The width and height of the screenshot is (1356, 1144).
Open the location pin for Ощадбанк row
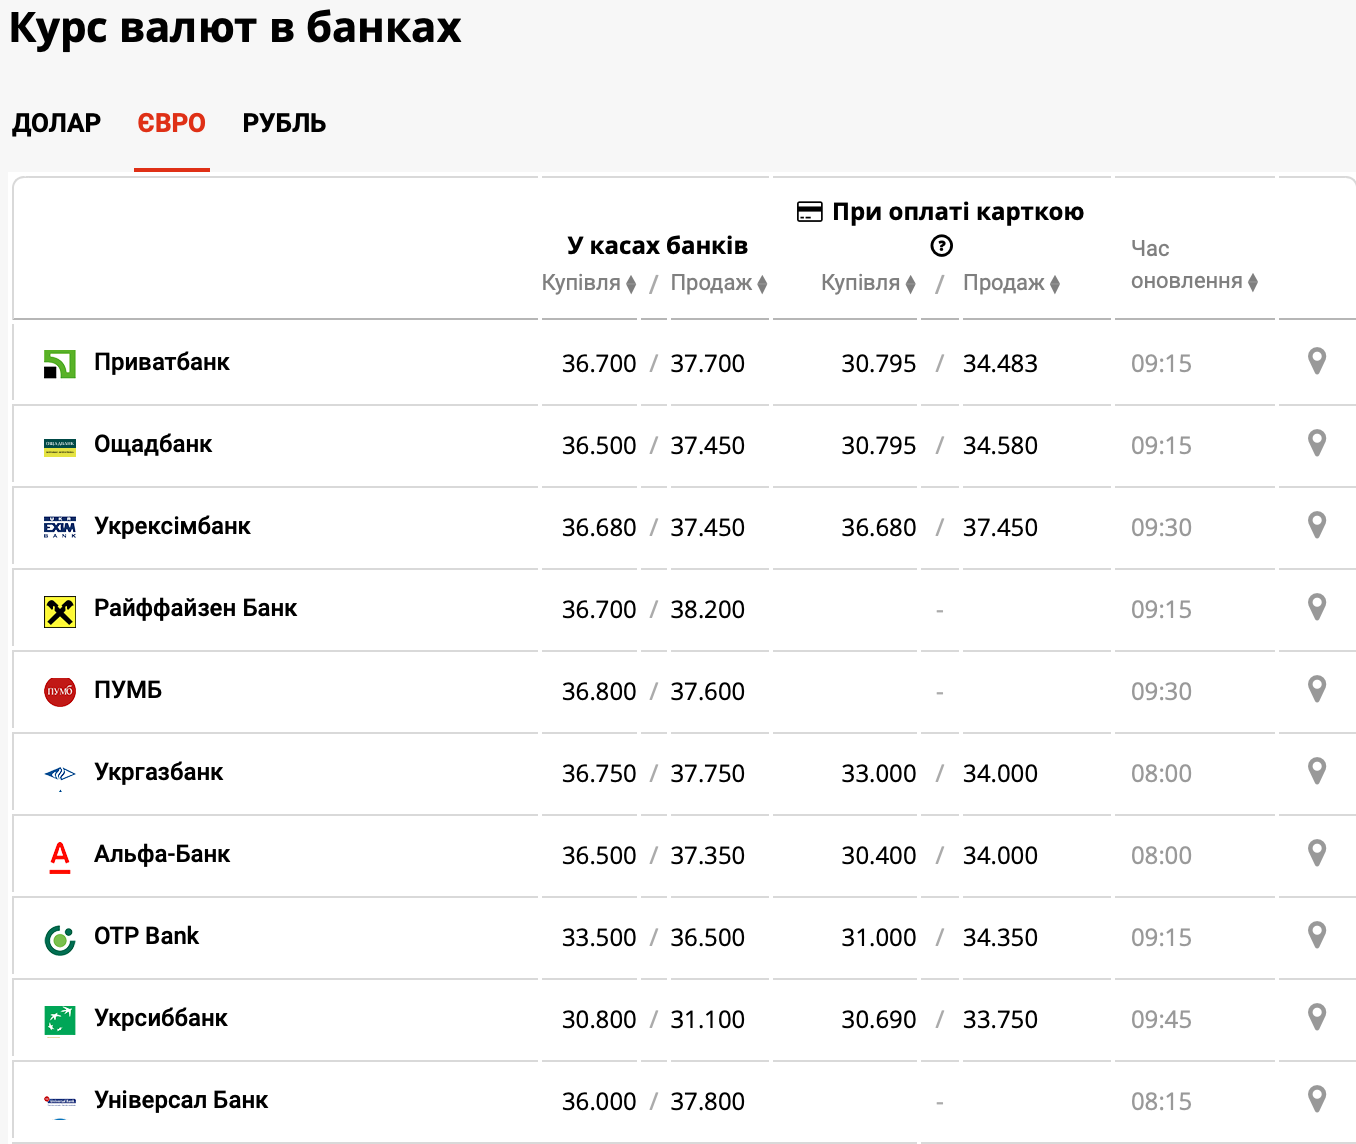(1317, 443)
